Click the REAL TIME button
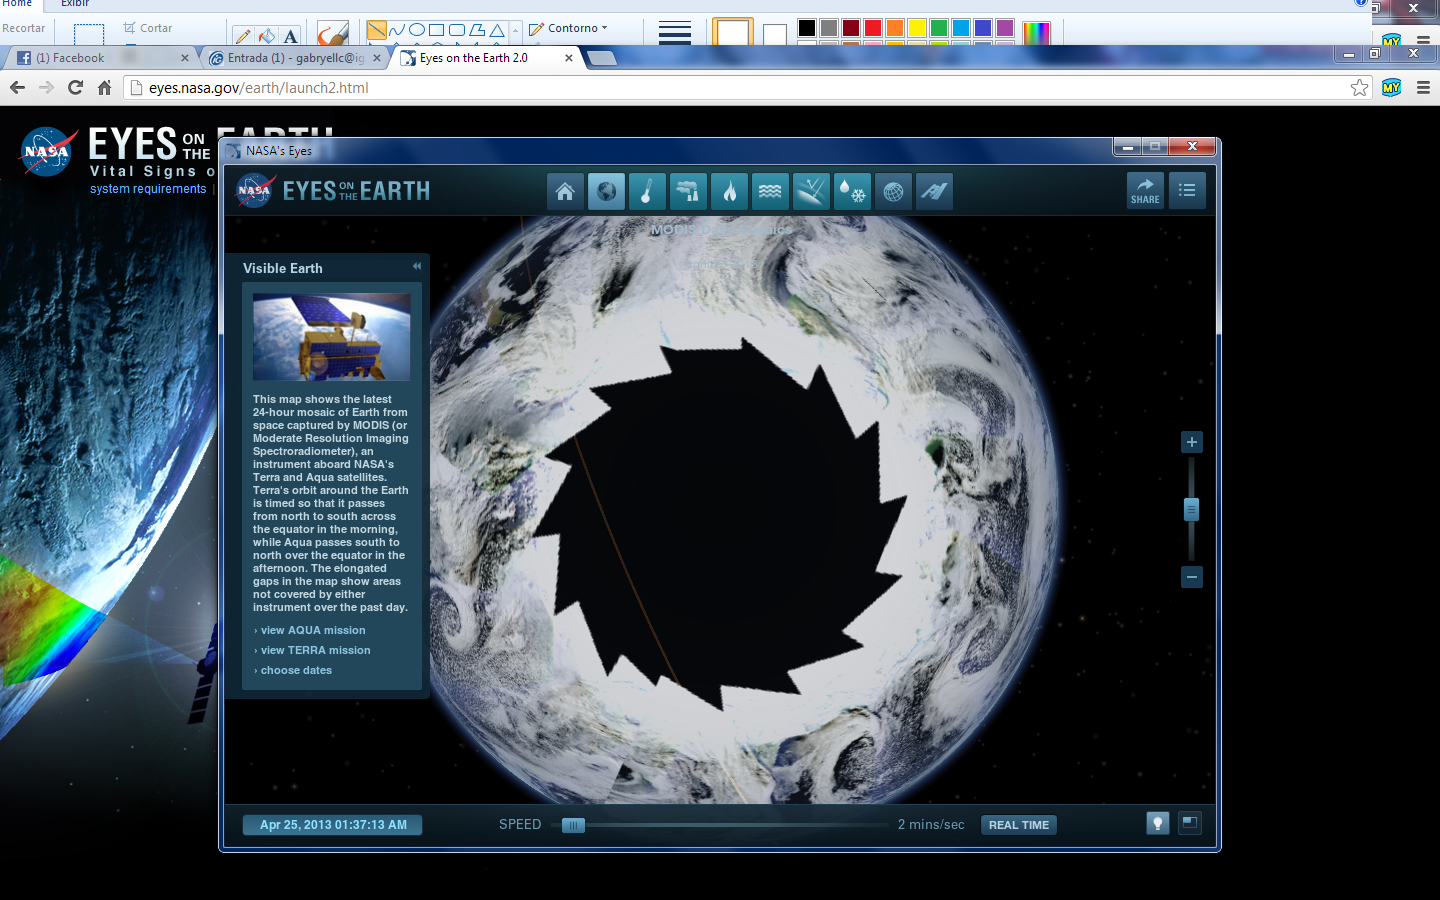The height and width of the screenshot is (900, 1440). (x=1019, y=825)
